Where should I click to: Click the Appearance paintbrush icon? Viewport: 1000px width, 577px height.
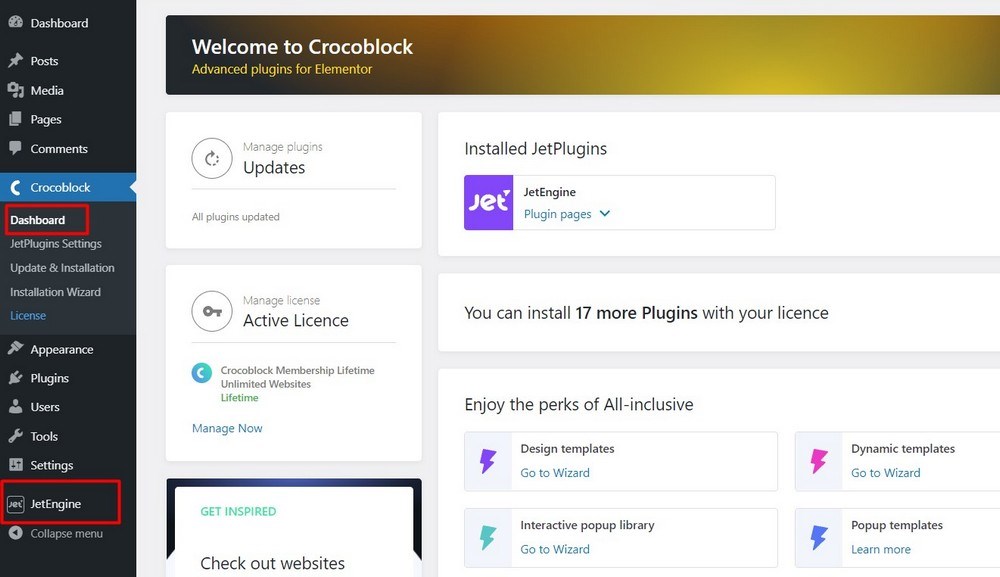tap(15, 348)
